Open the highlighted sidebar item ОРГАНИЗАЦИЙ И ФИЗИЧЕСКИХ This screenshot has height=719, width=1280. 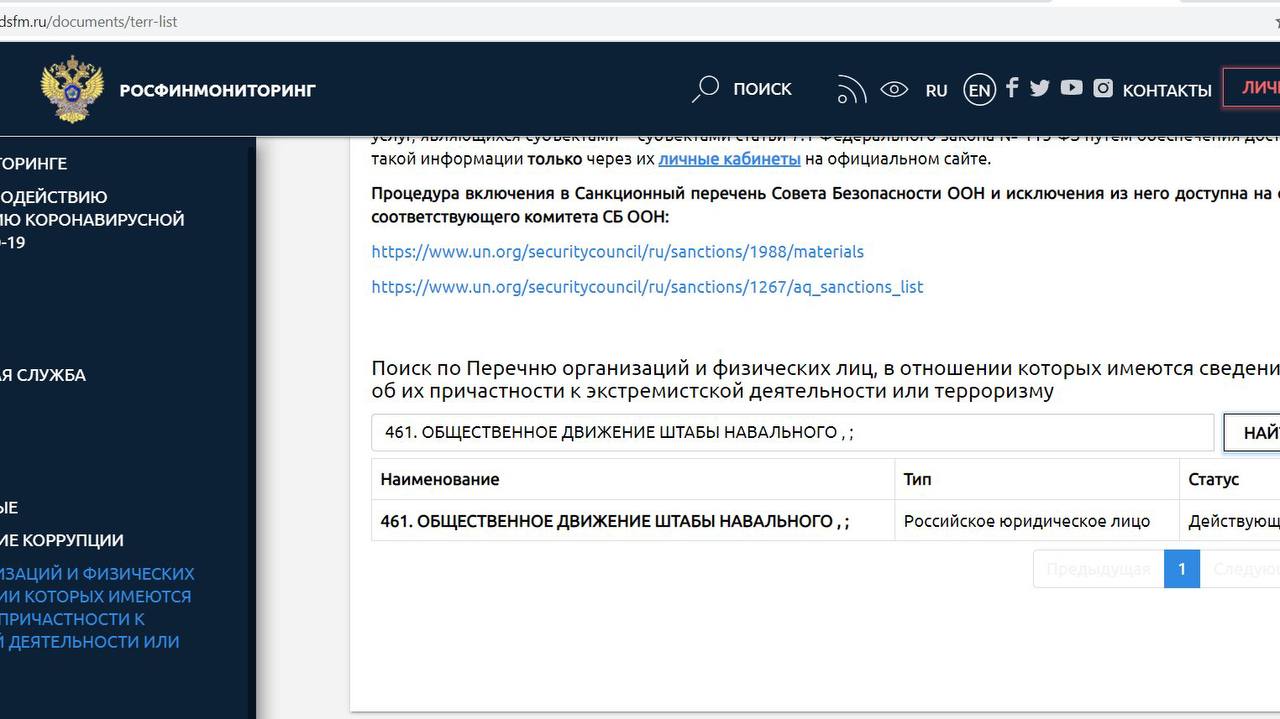(97, 608)
